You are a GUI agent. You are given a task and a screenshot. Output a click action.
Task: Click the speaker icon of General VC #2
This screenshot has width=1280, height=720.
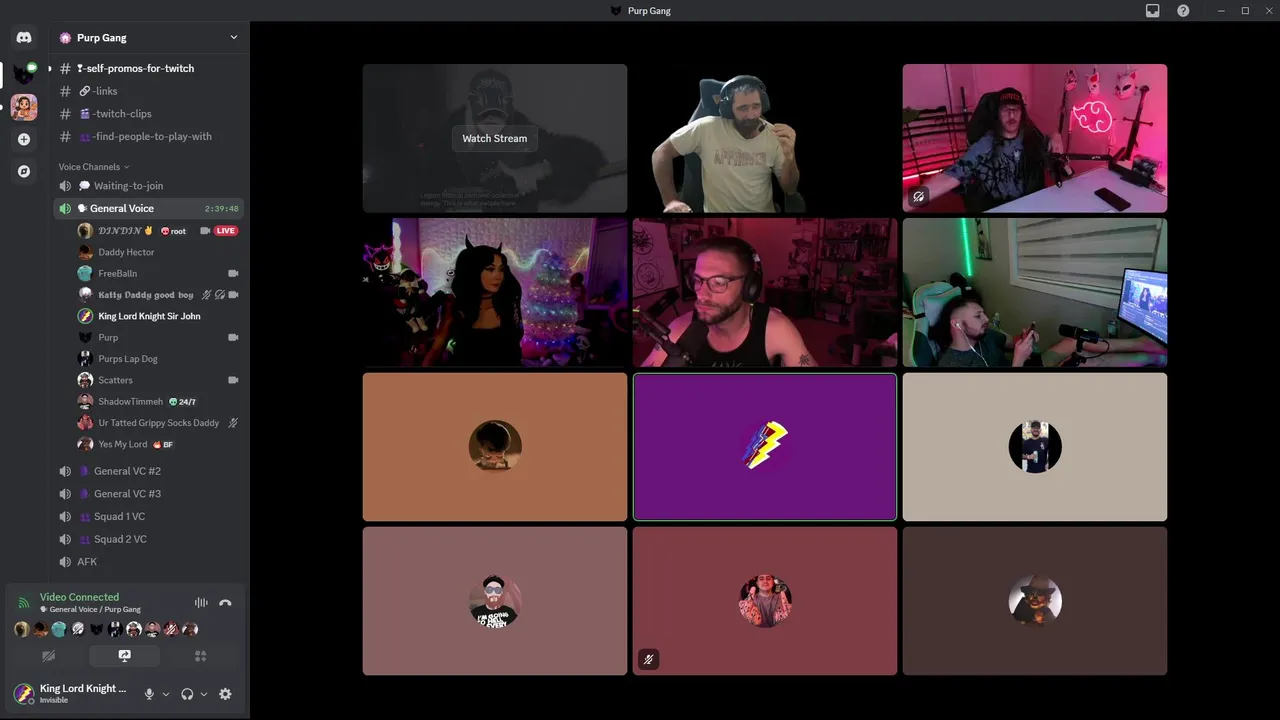tap(65, 471)
